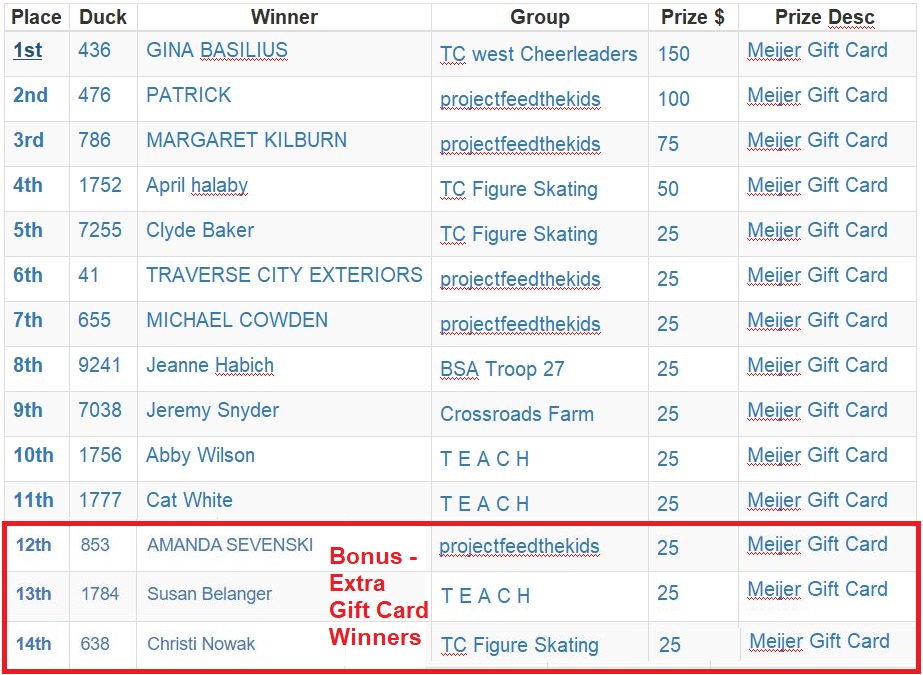
Task: Click the red Bonus Extra Gift Card label
Action: pos(379,596)
